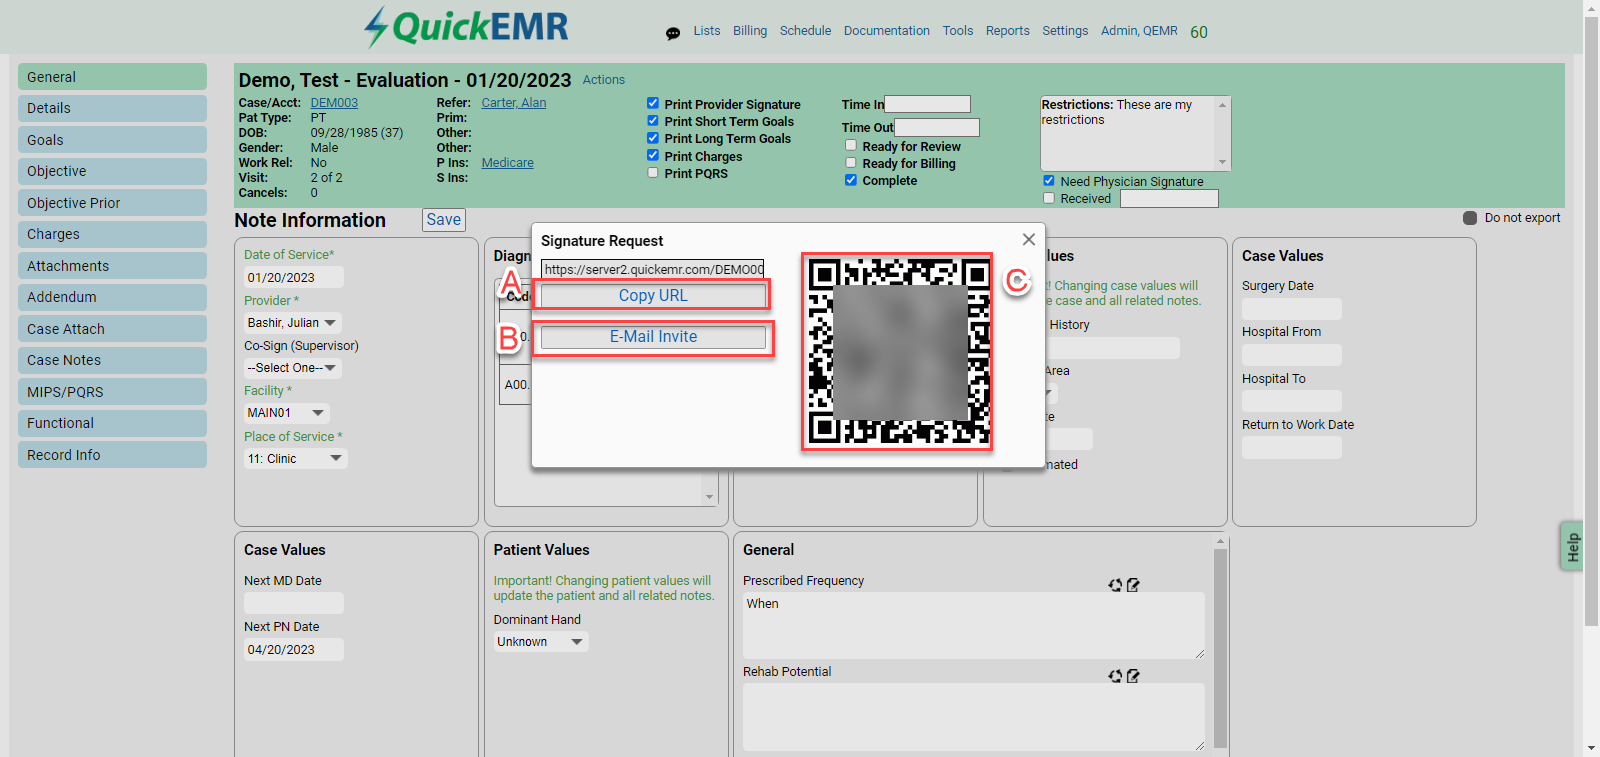Screen dimensions: 1600x757
Task: View the Case Notes tab
Action: (x=112, y=360)
